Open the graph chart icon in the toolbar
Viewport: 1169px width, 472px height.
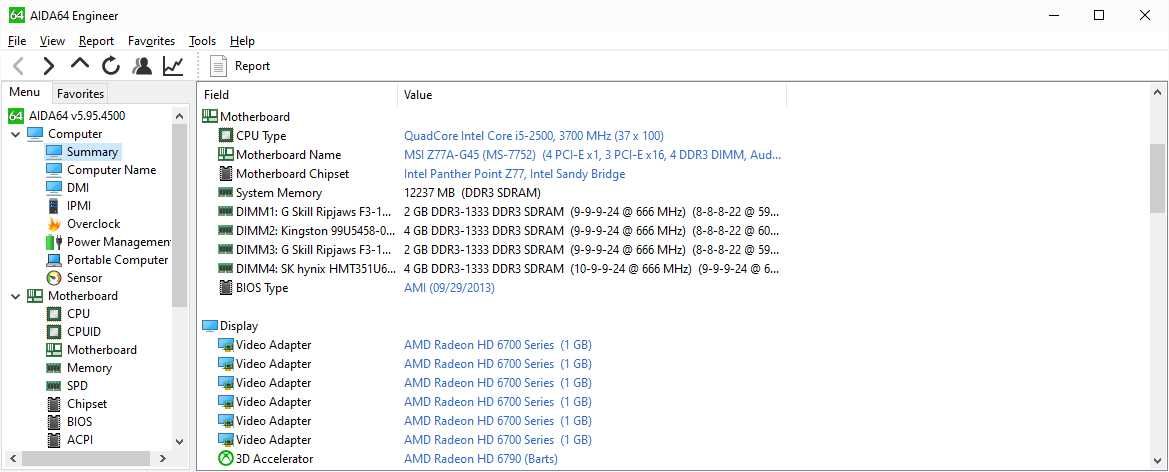point(173,66)
